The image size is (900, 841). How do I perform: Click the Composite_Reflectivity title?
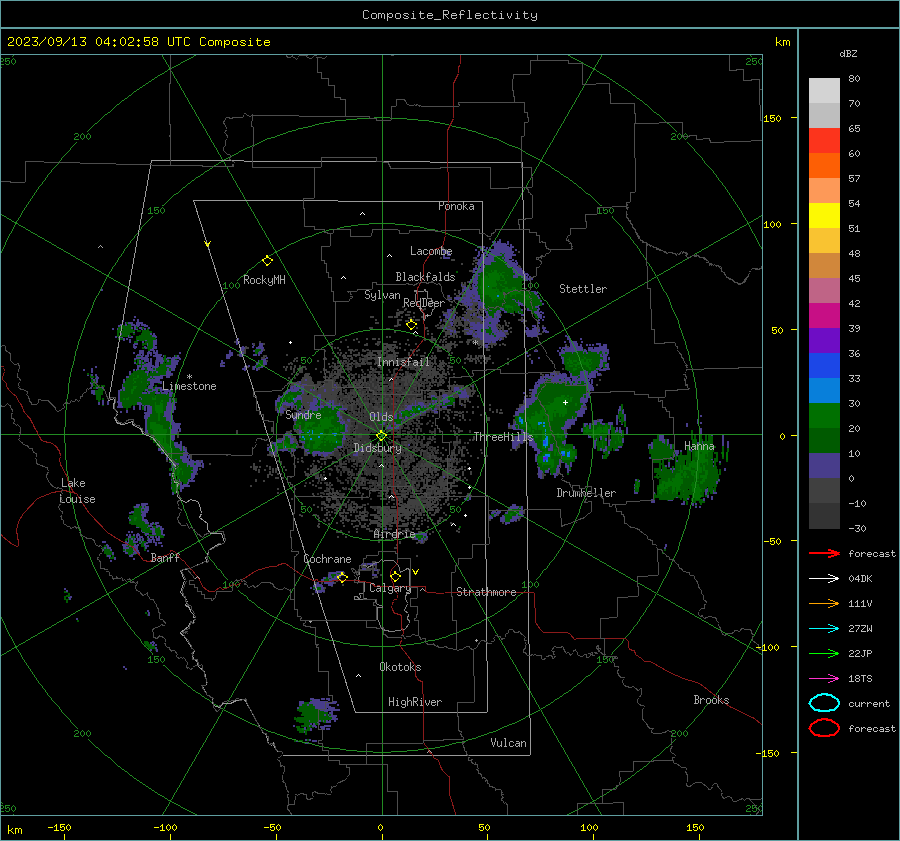450,15
